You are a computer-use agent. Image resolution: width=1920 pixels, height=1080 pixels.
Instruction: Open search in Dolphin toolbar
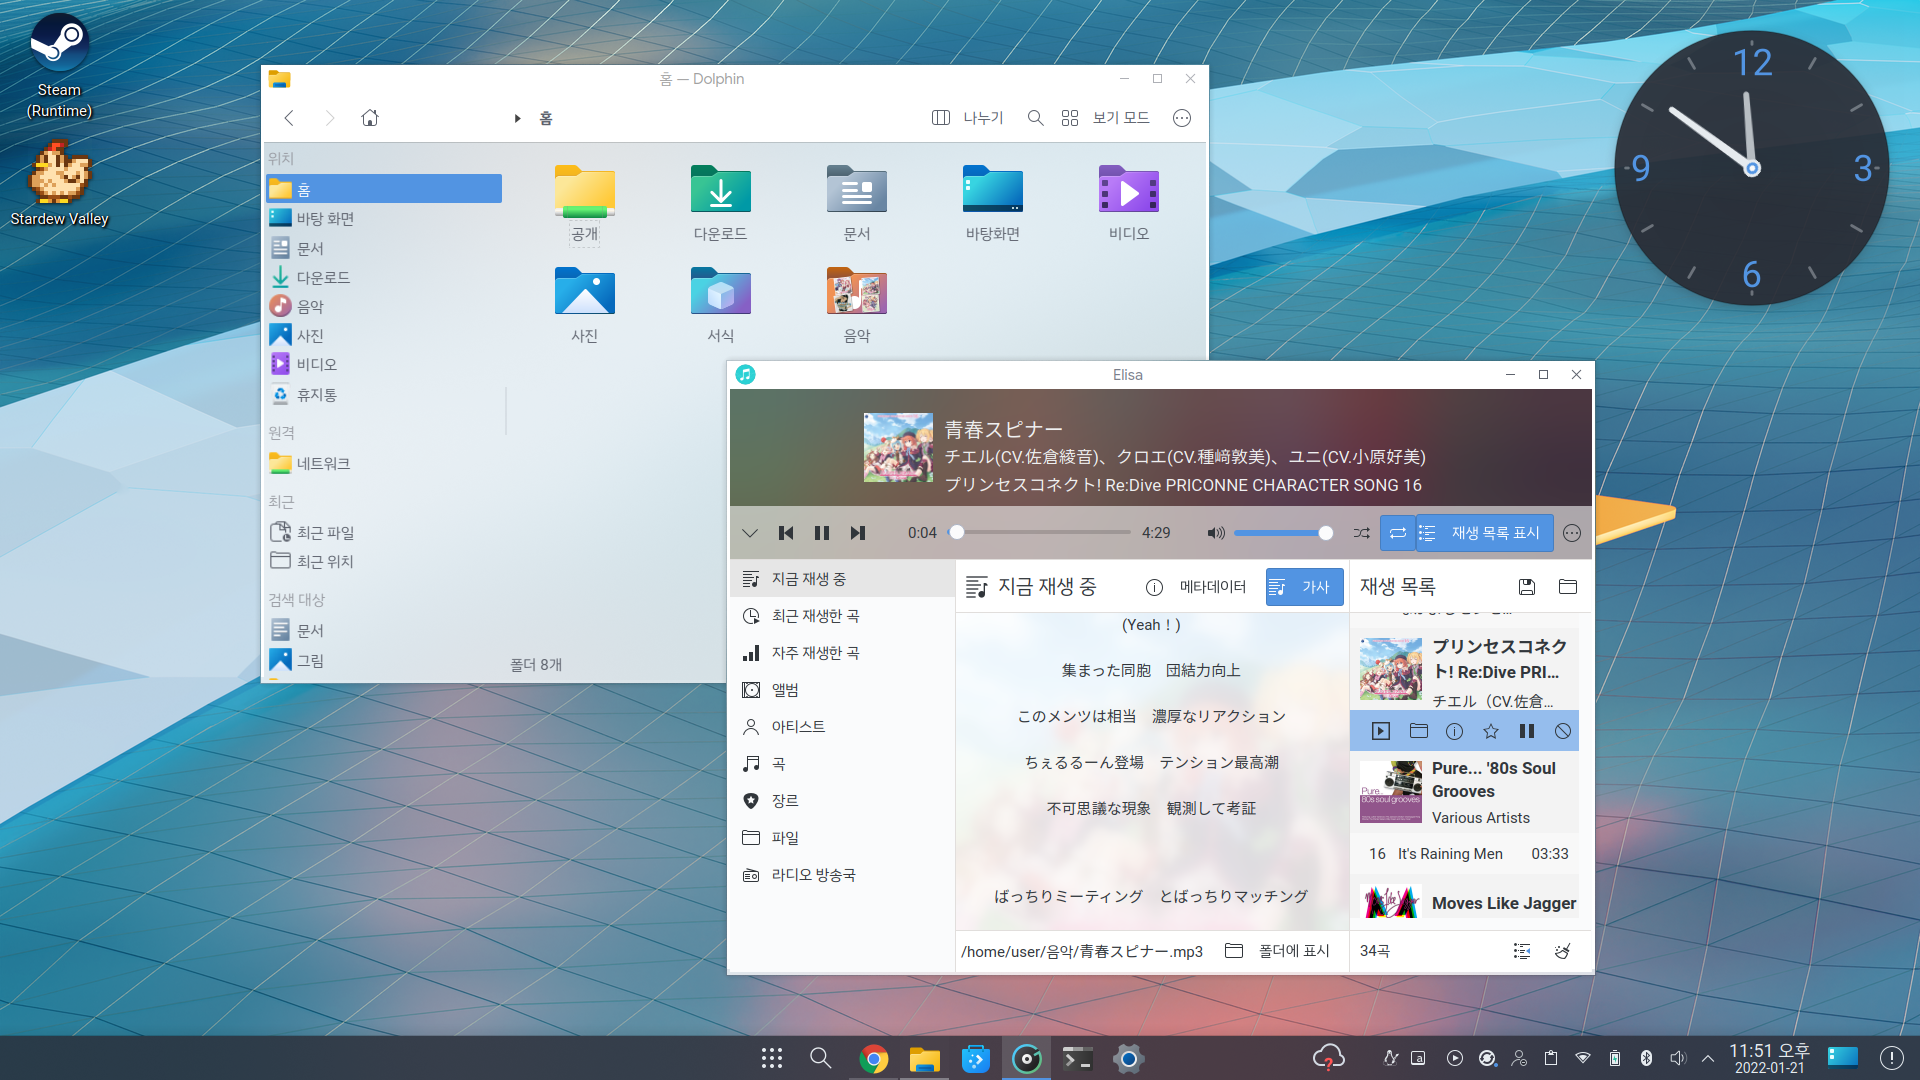(1036, 118)
